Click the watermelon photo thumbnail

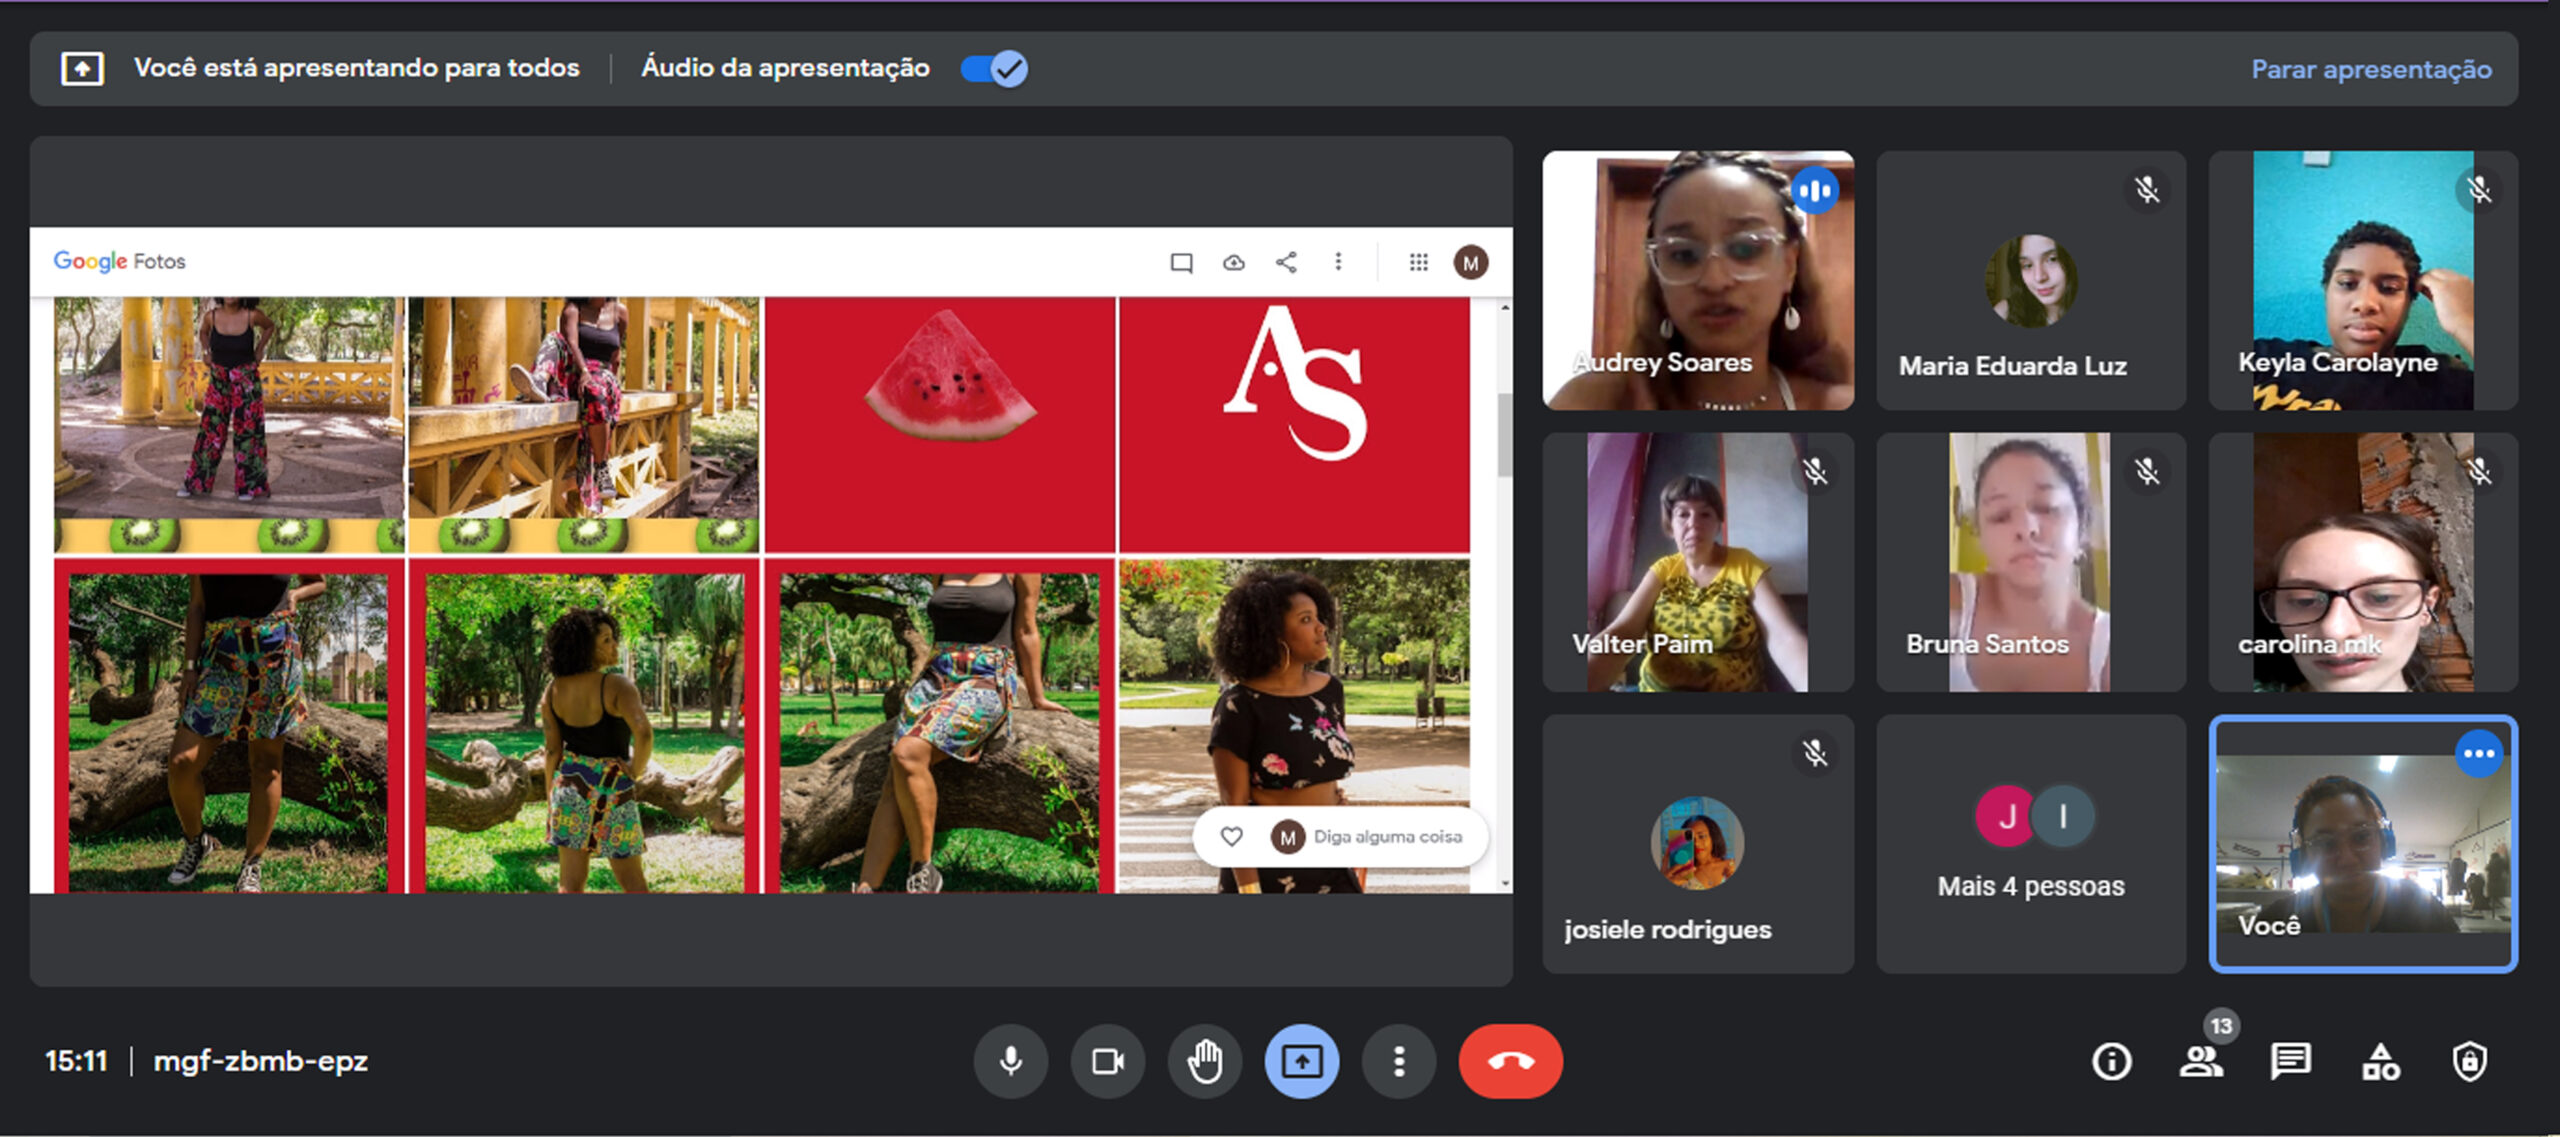(x=939, y=424)
